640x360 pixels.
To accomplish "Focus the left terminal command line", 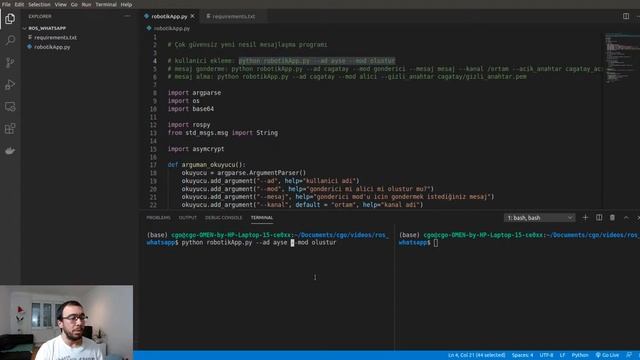I will click(x=259, y=242).
